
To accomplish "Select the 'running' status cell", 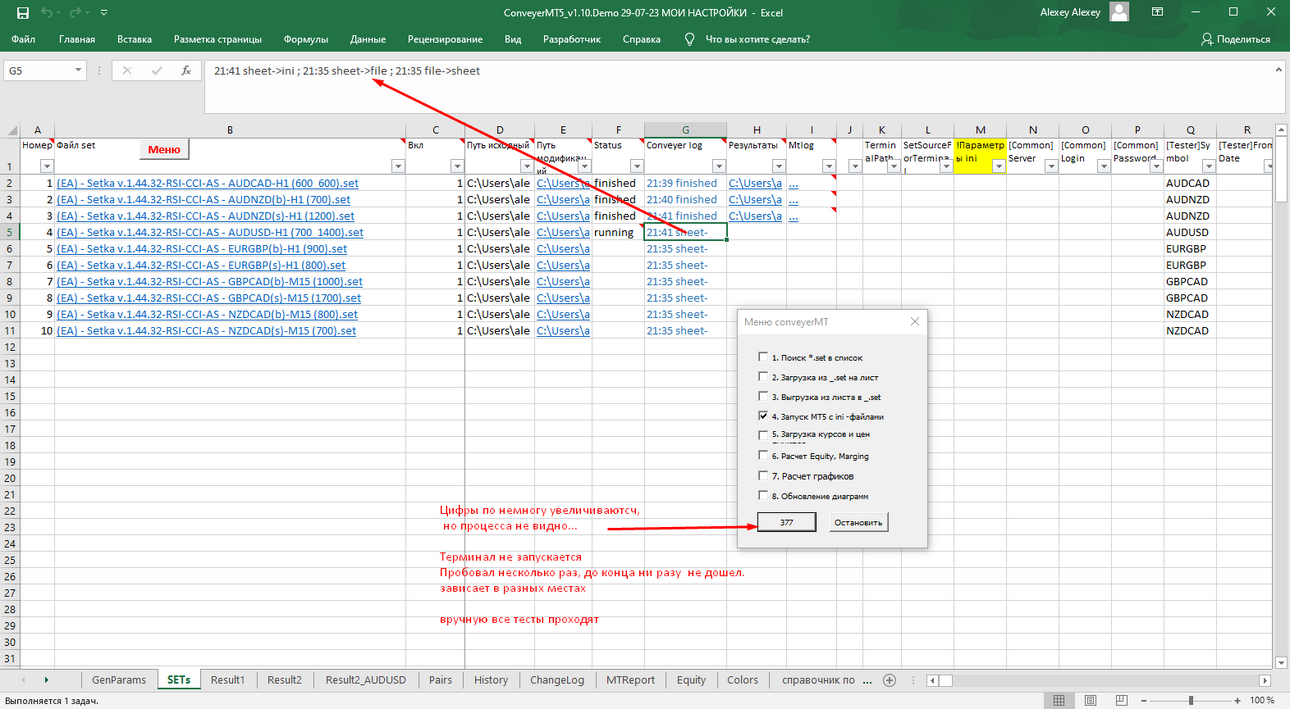I will (x=618, y=232).
